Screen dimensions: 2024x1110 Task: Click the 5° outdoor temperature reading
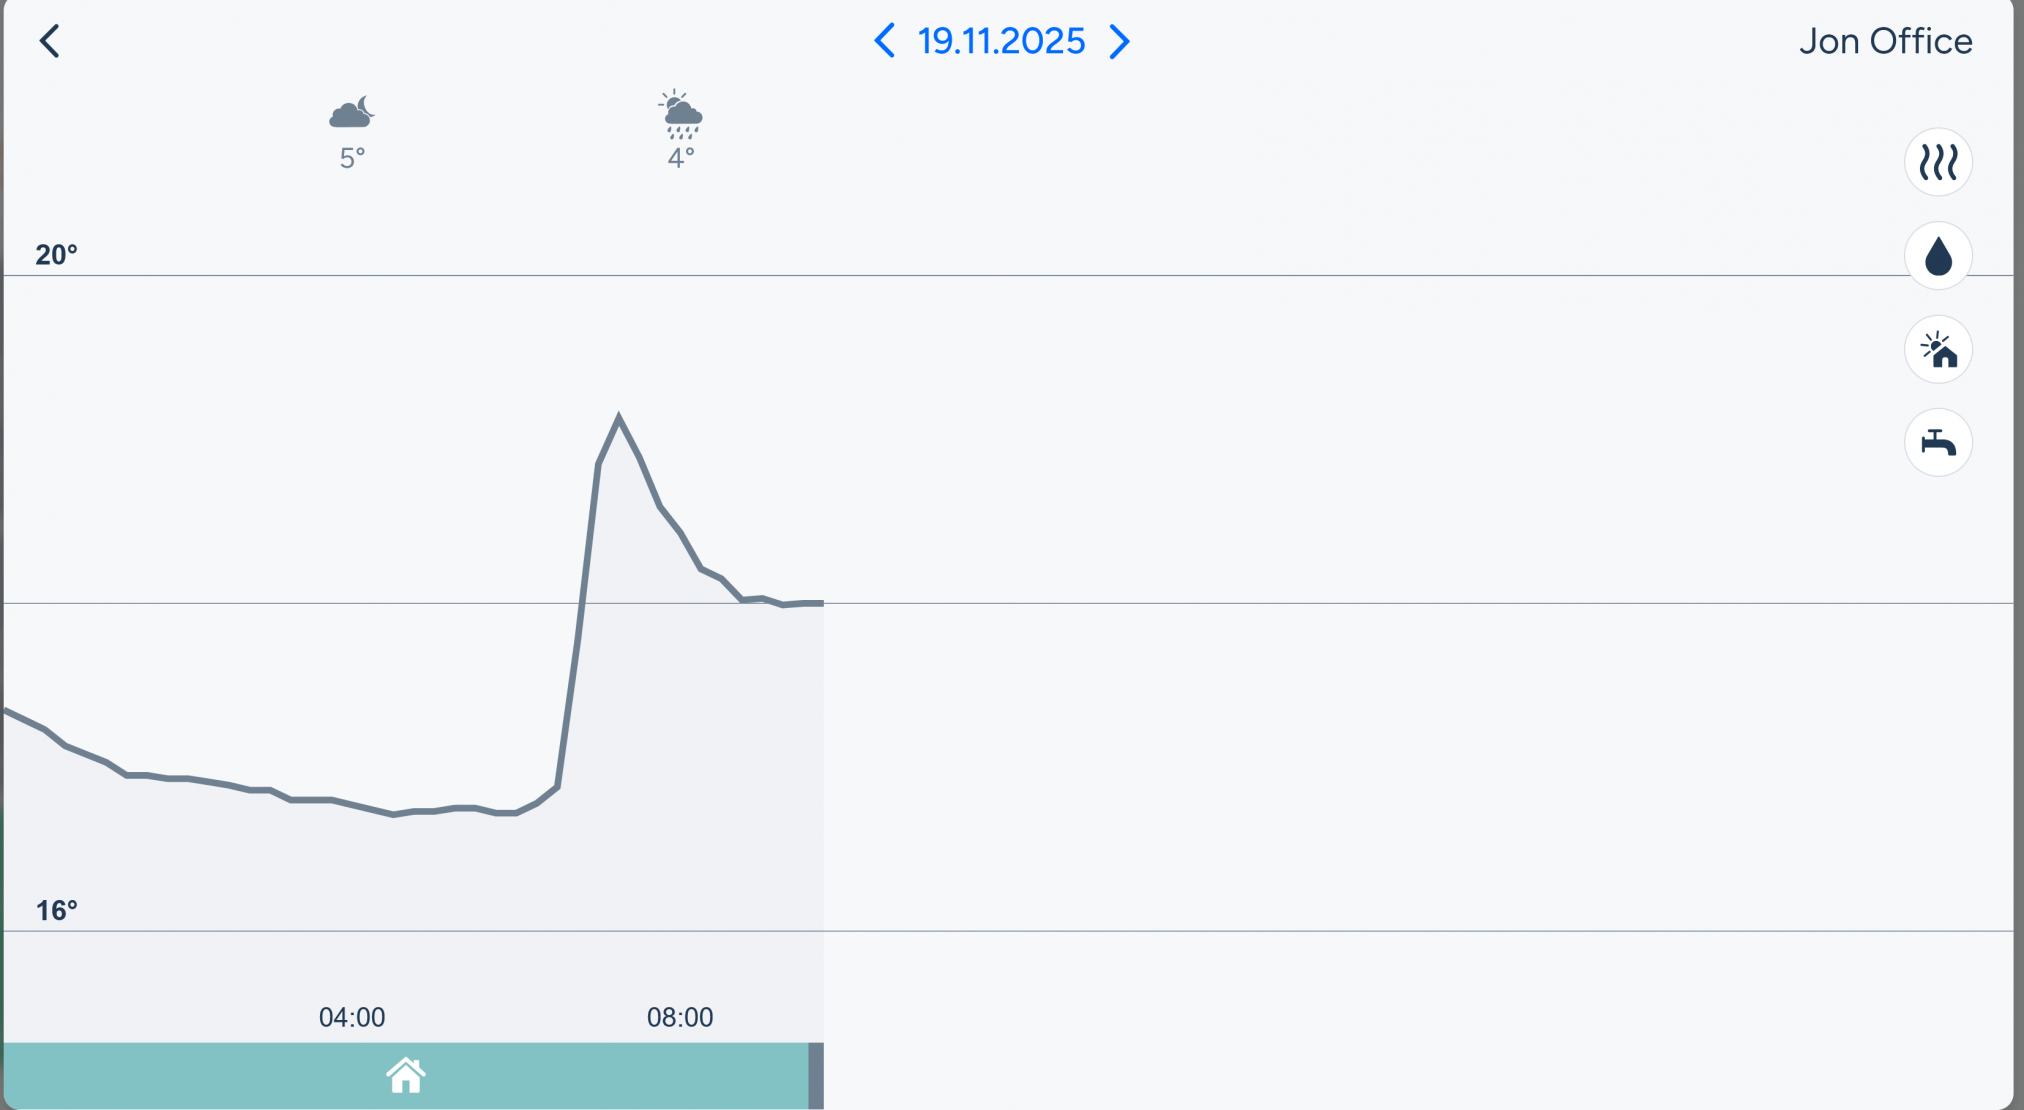pyautogui.click(x=352, y=158)
